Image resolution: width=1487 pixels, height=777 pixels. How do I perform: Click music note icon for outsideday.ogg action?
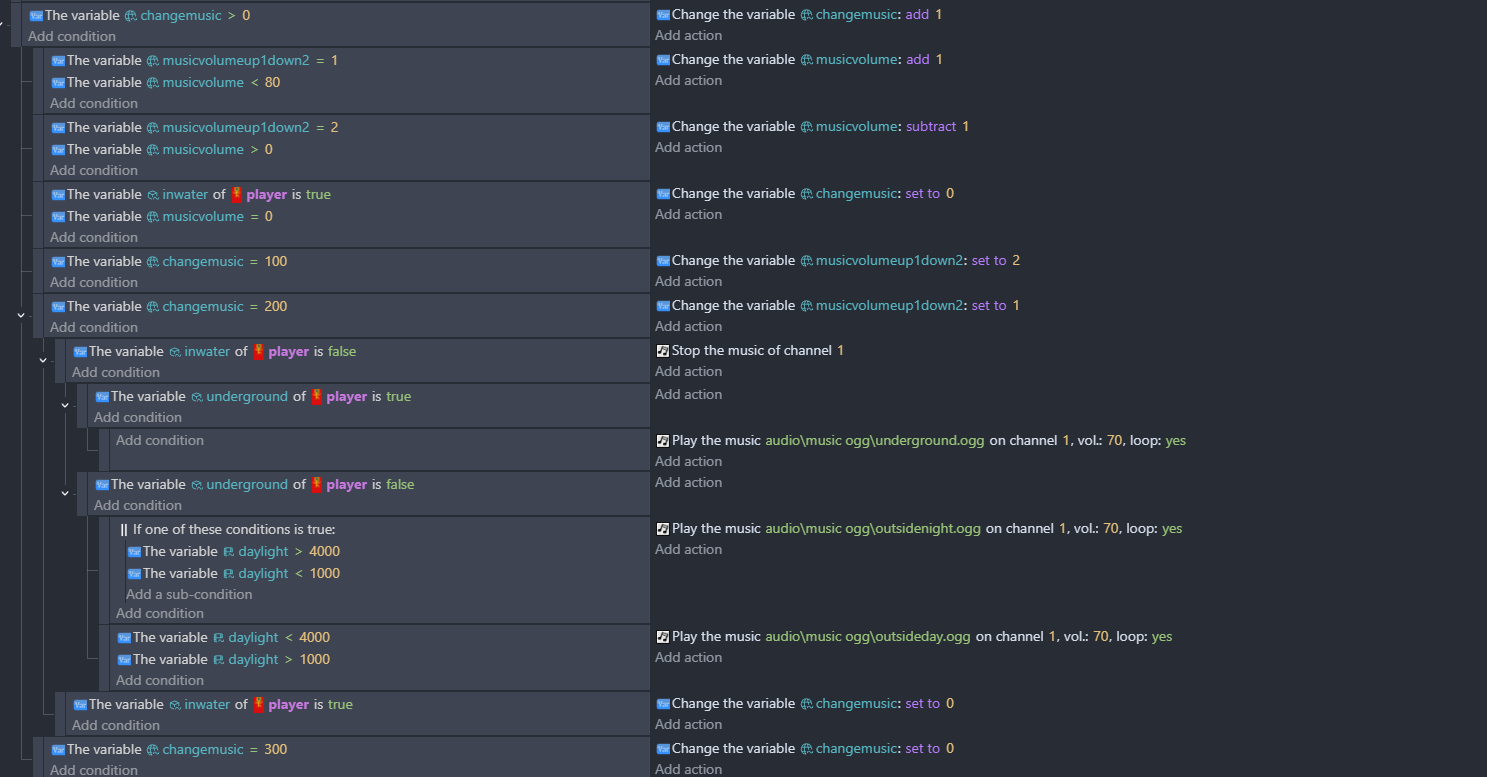point(662,637)
